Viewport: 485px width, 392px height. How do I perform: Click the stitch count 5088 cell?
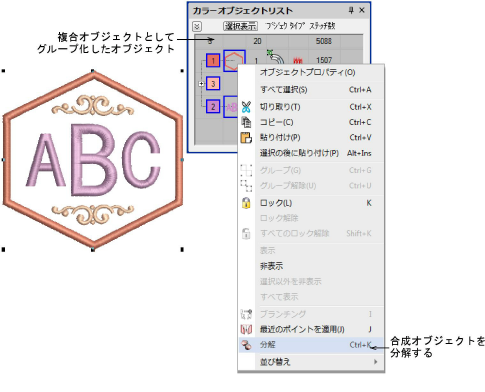point(324,41)
